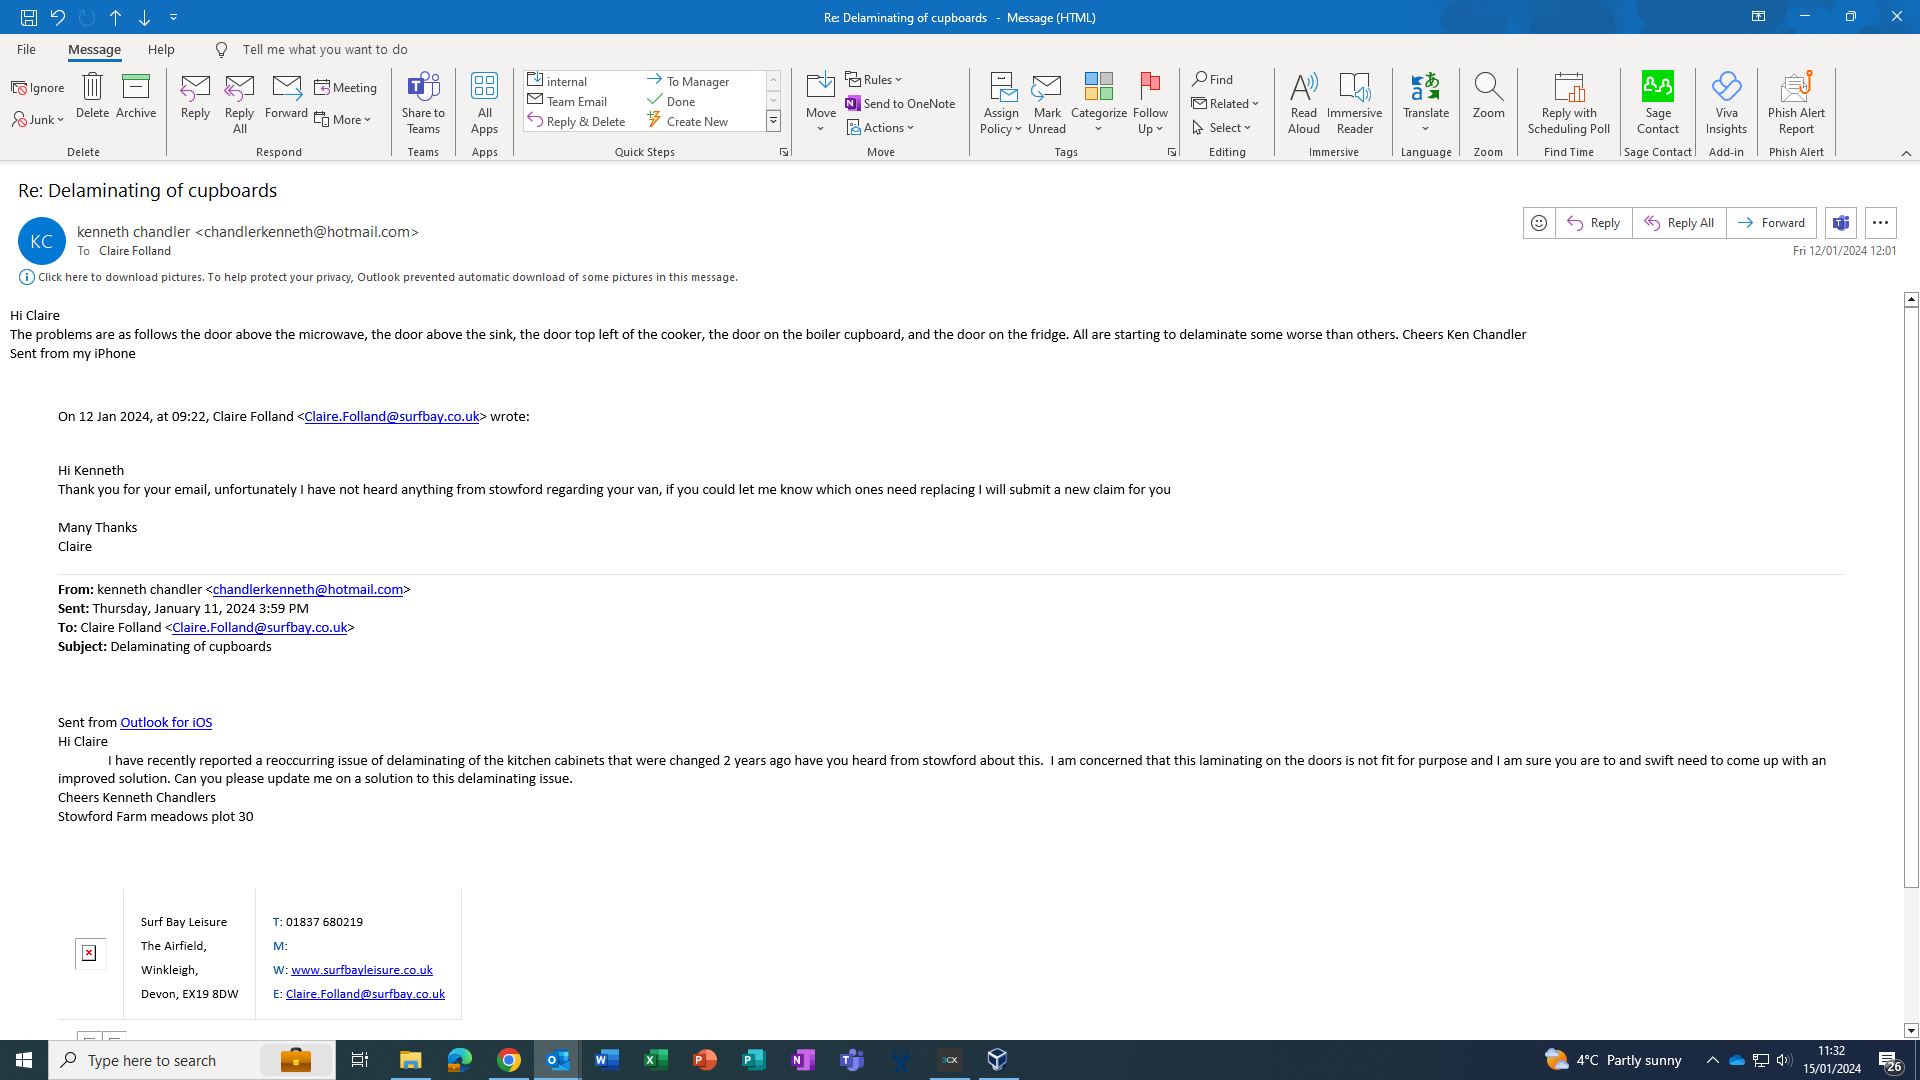
Task: Open Phish Alert Report
Action: pyautogui.click(x=1795, y=102)
